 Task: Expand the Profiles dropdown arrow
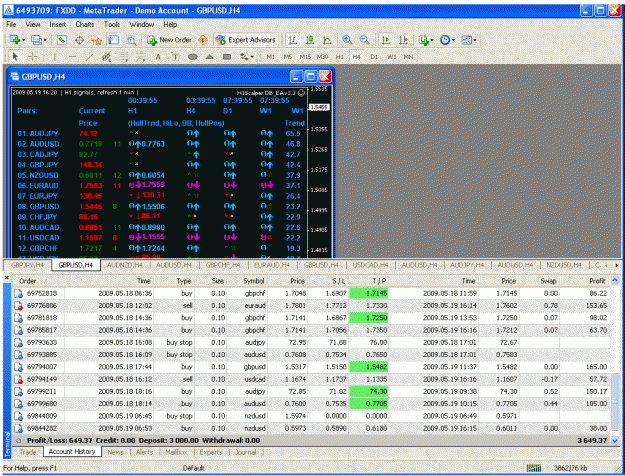click(45, 40)
